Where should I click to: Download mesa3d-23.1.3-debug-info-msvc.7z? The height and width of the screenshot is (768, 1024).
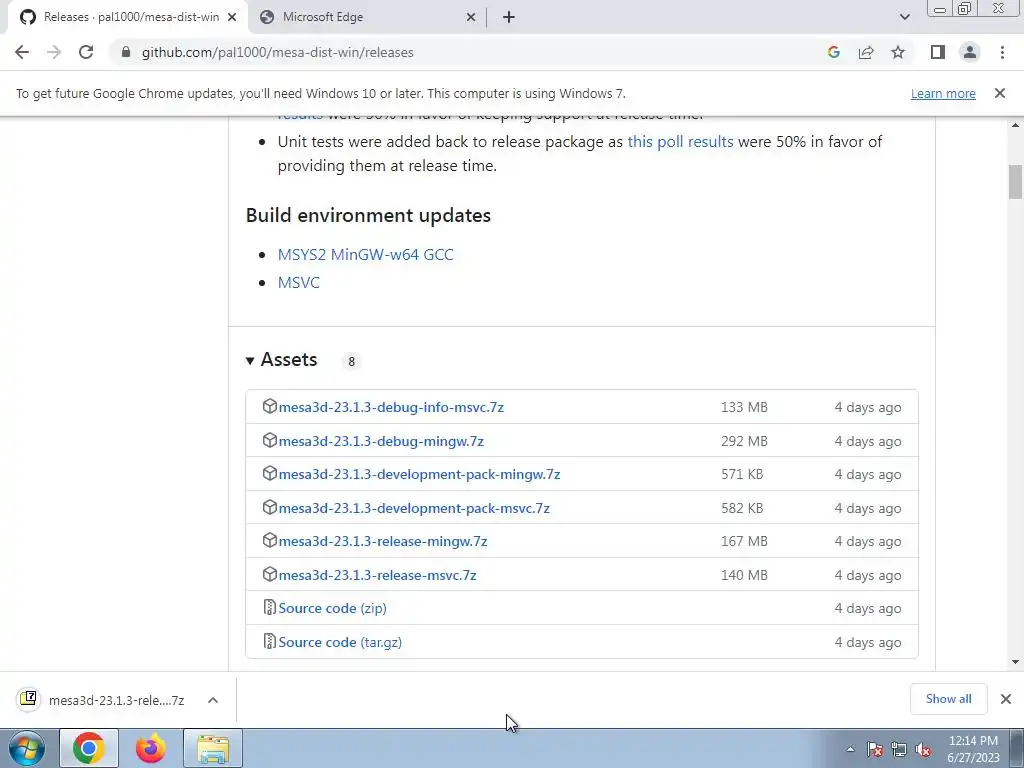(391, 407)
